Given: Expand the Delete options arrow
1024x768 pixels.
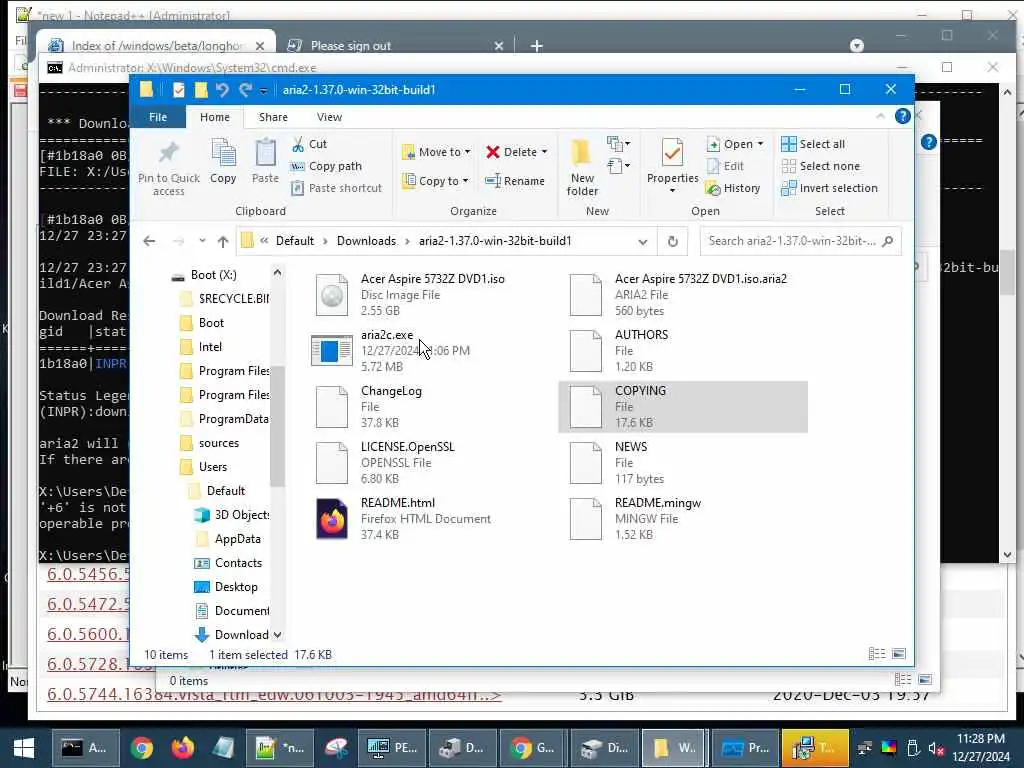Looking at the screenshot, I should pyautogui.click(x=544, y=152).
